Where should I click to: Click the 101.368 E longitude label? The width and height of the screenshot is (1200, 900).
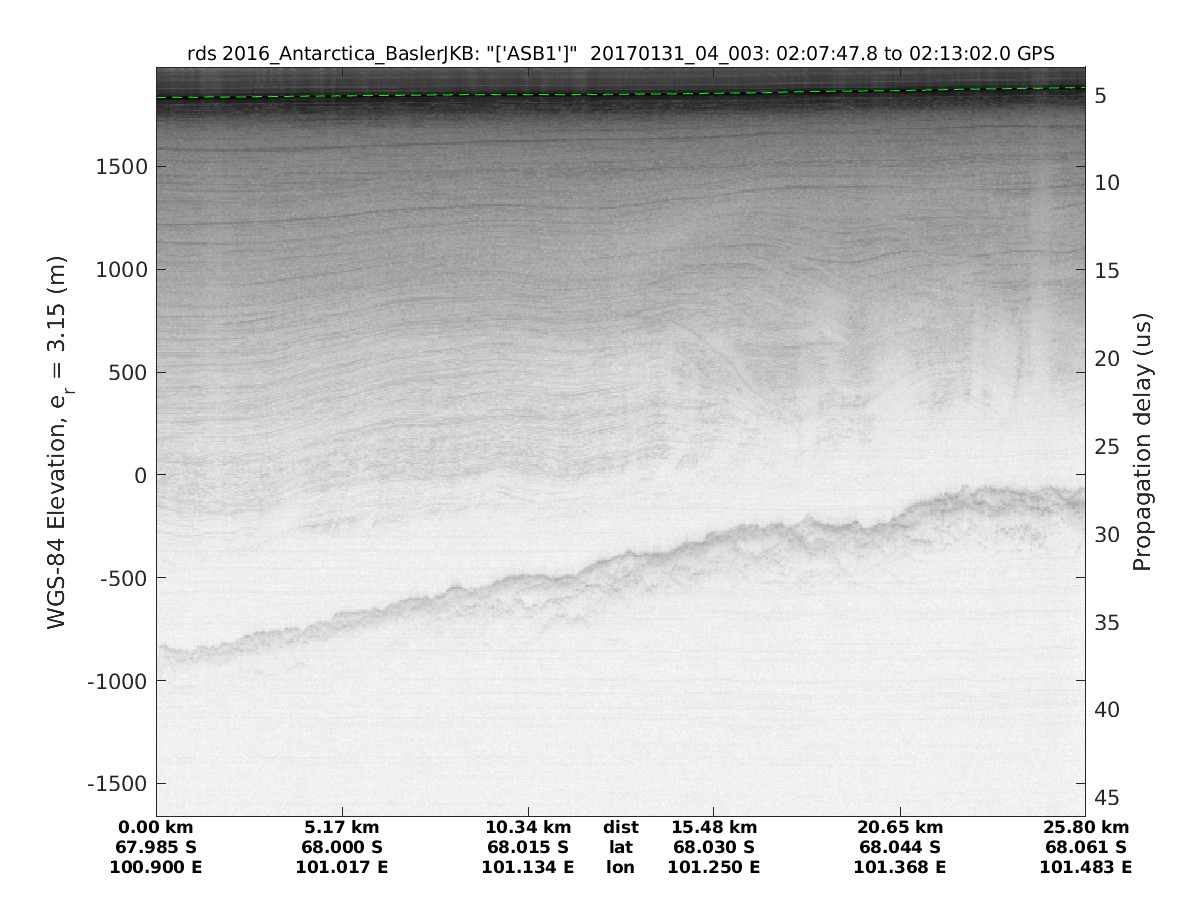[x=900, y=867]
